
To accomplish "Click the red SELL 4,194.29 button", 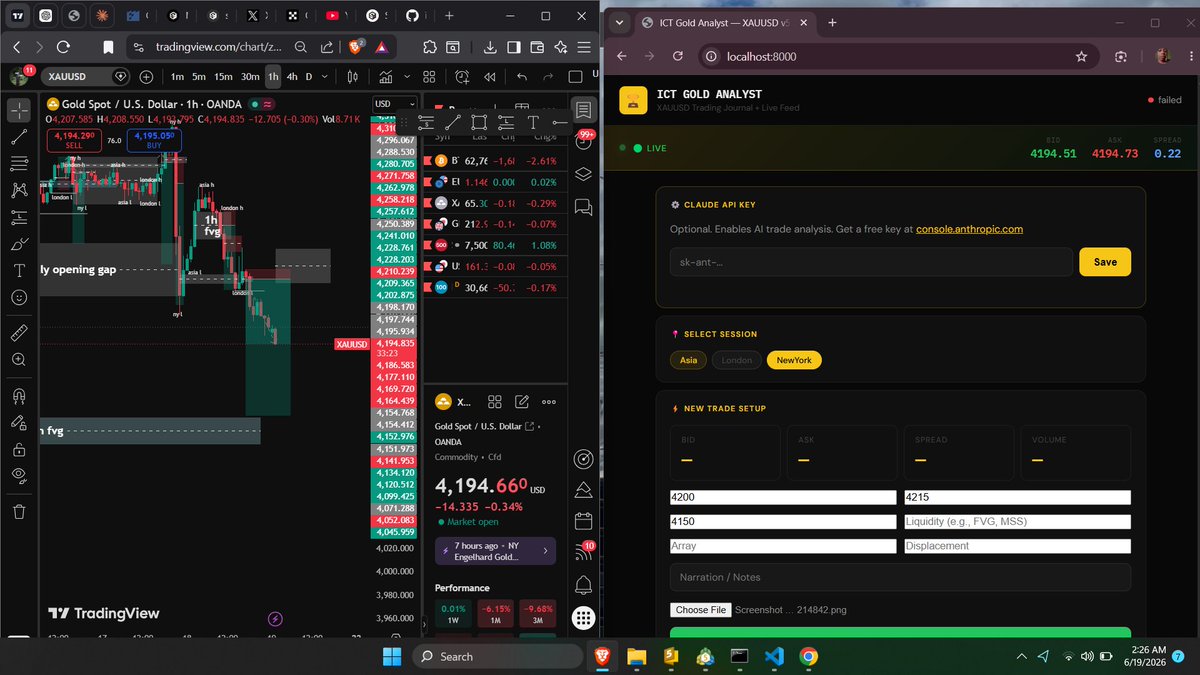I will 74,139.
